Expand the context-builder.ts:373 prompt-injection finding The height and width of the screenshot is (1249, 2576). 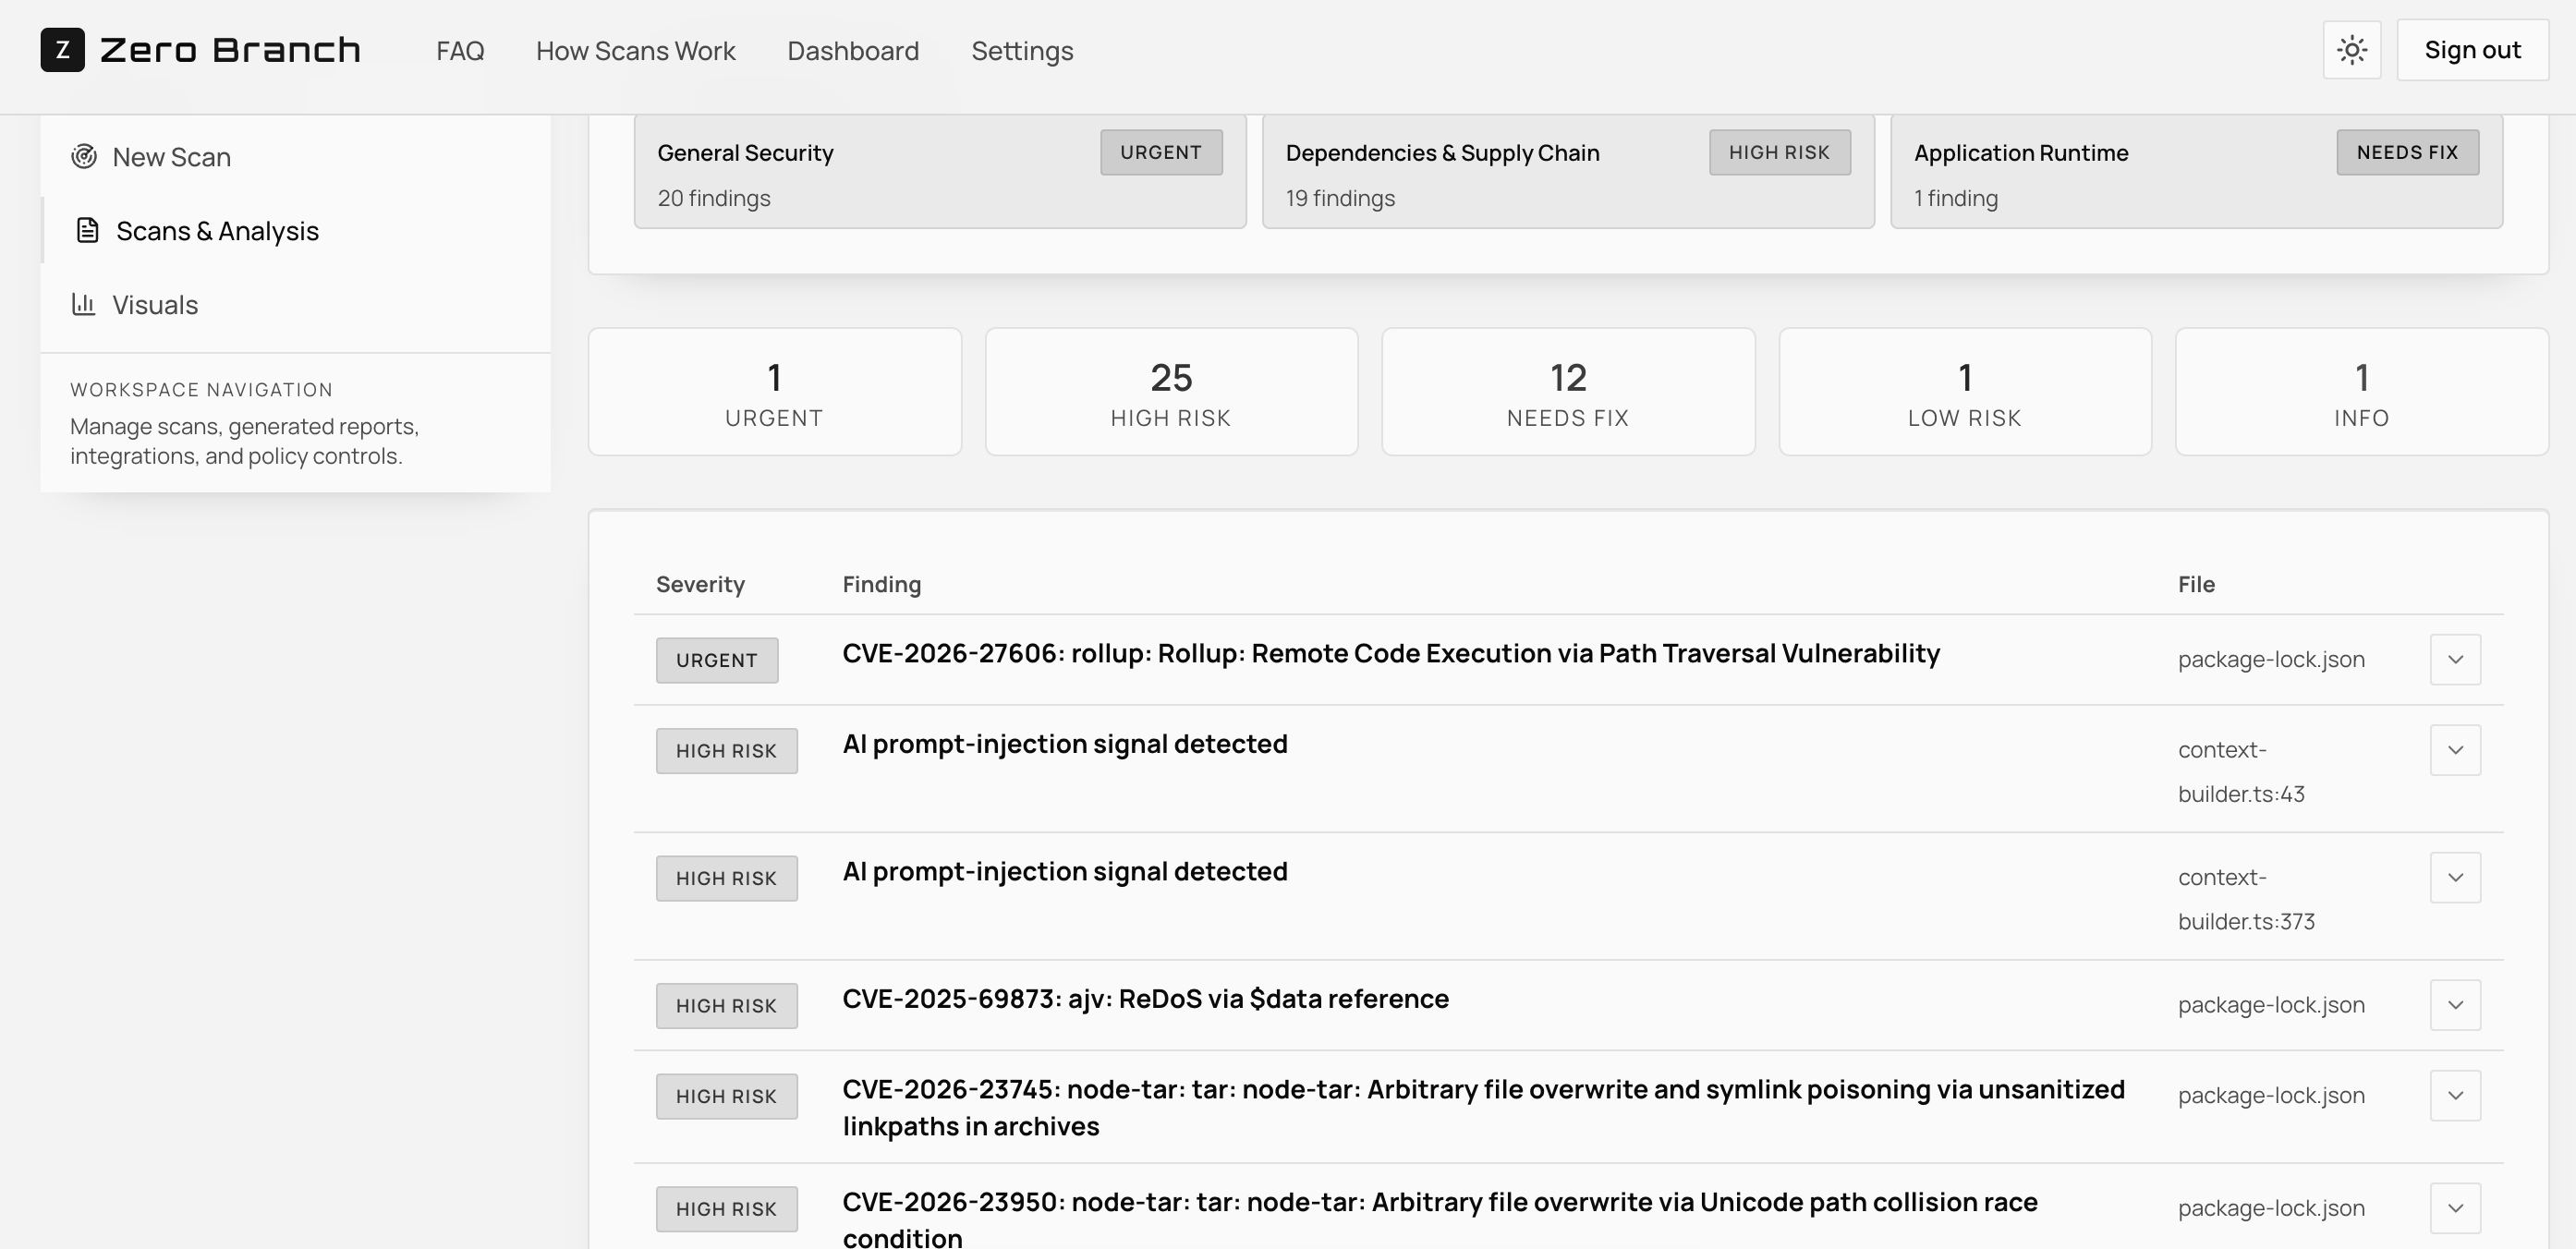point(2454,878)
